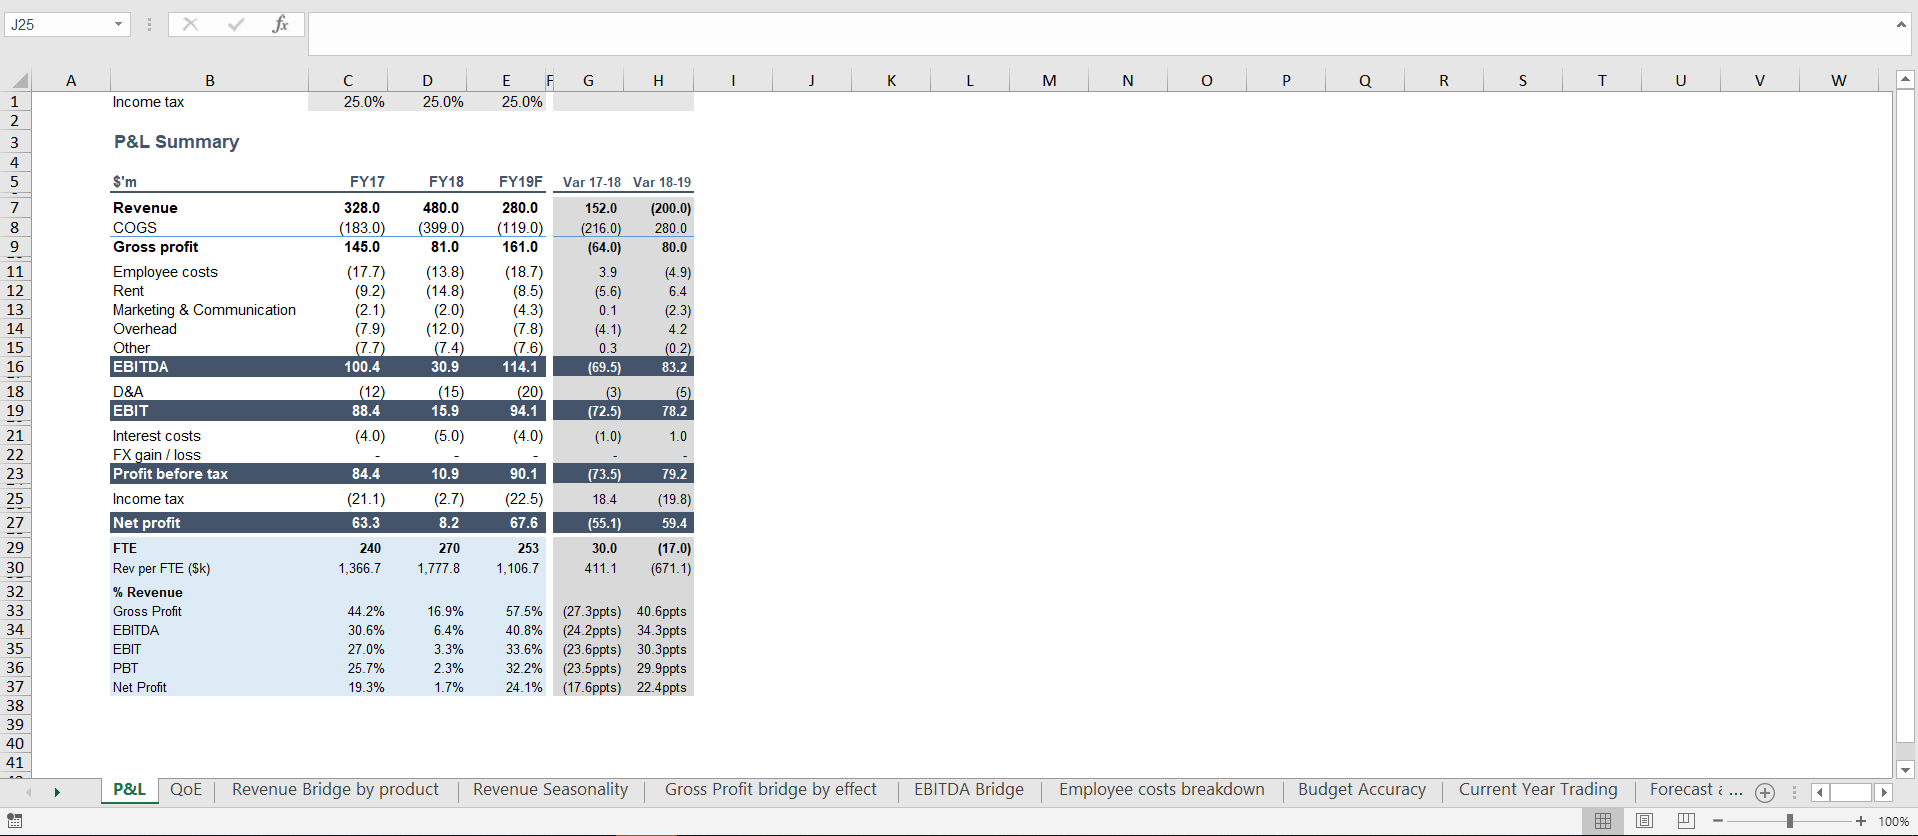The image size is (1918, 836).
Task: Open Employee costs breakdown tab
Action: pos(1161,790)
